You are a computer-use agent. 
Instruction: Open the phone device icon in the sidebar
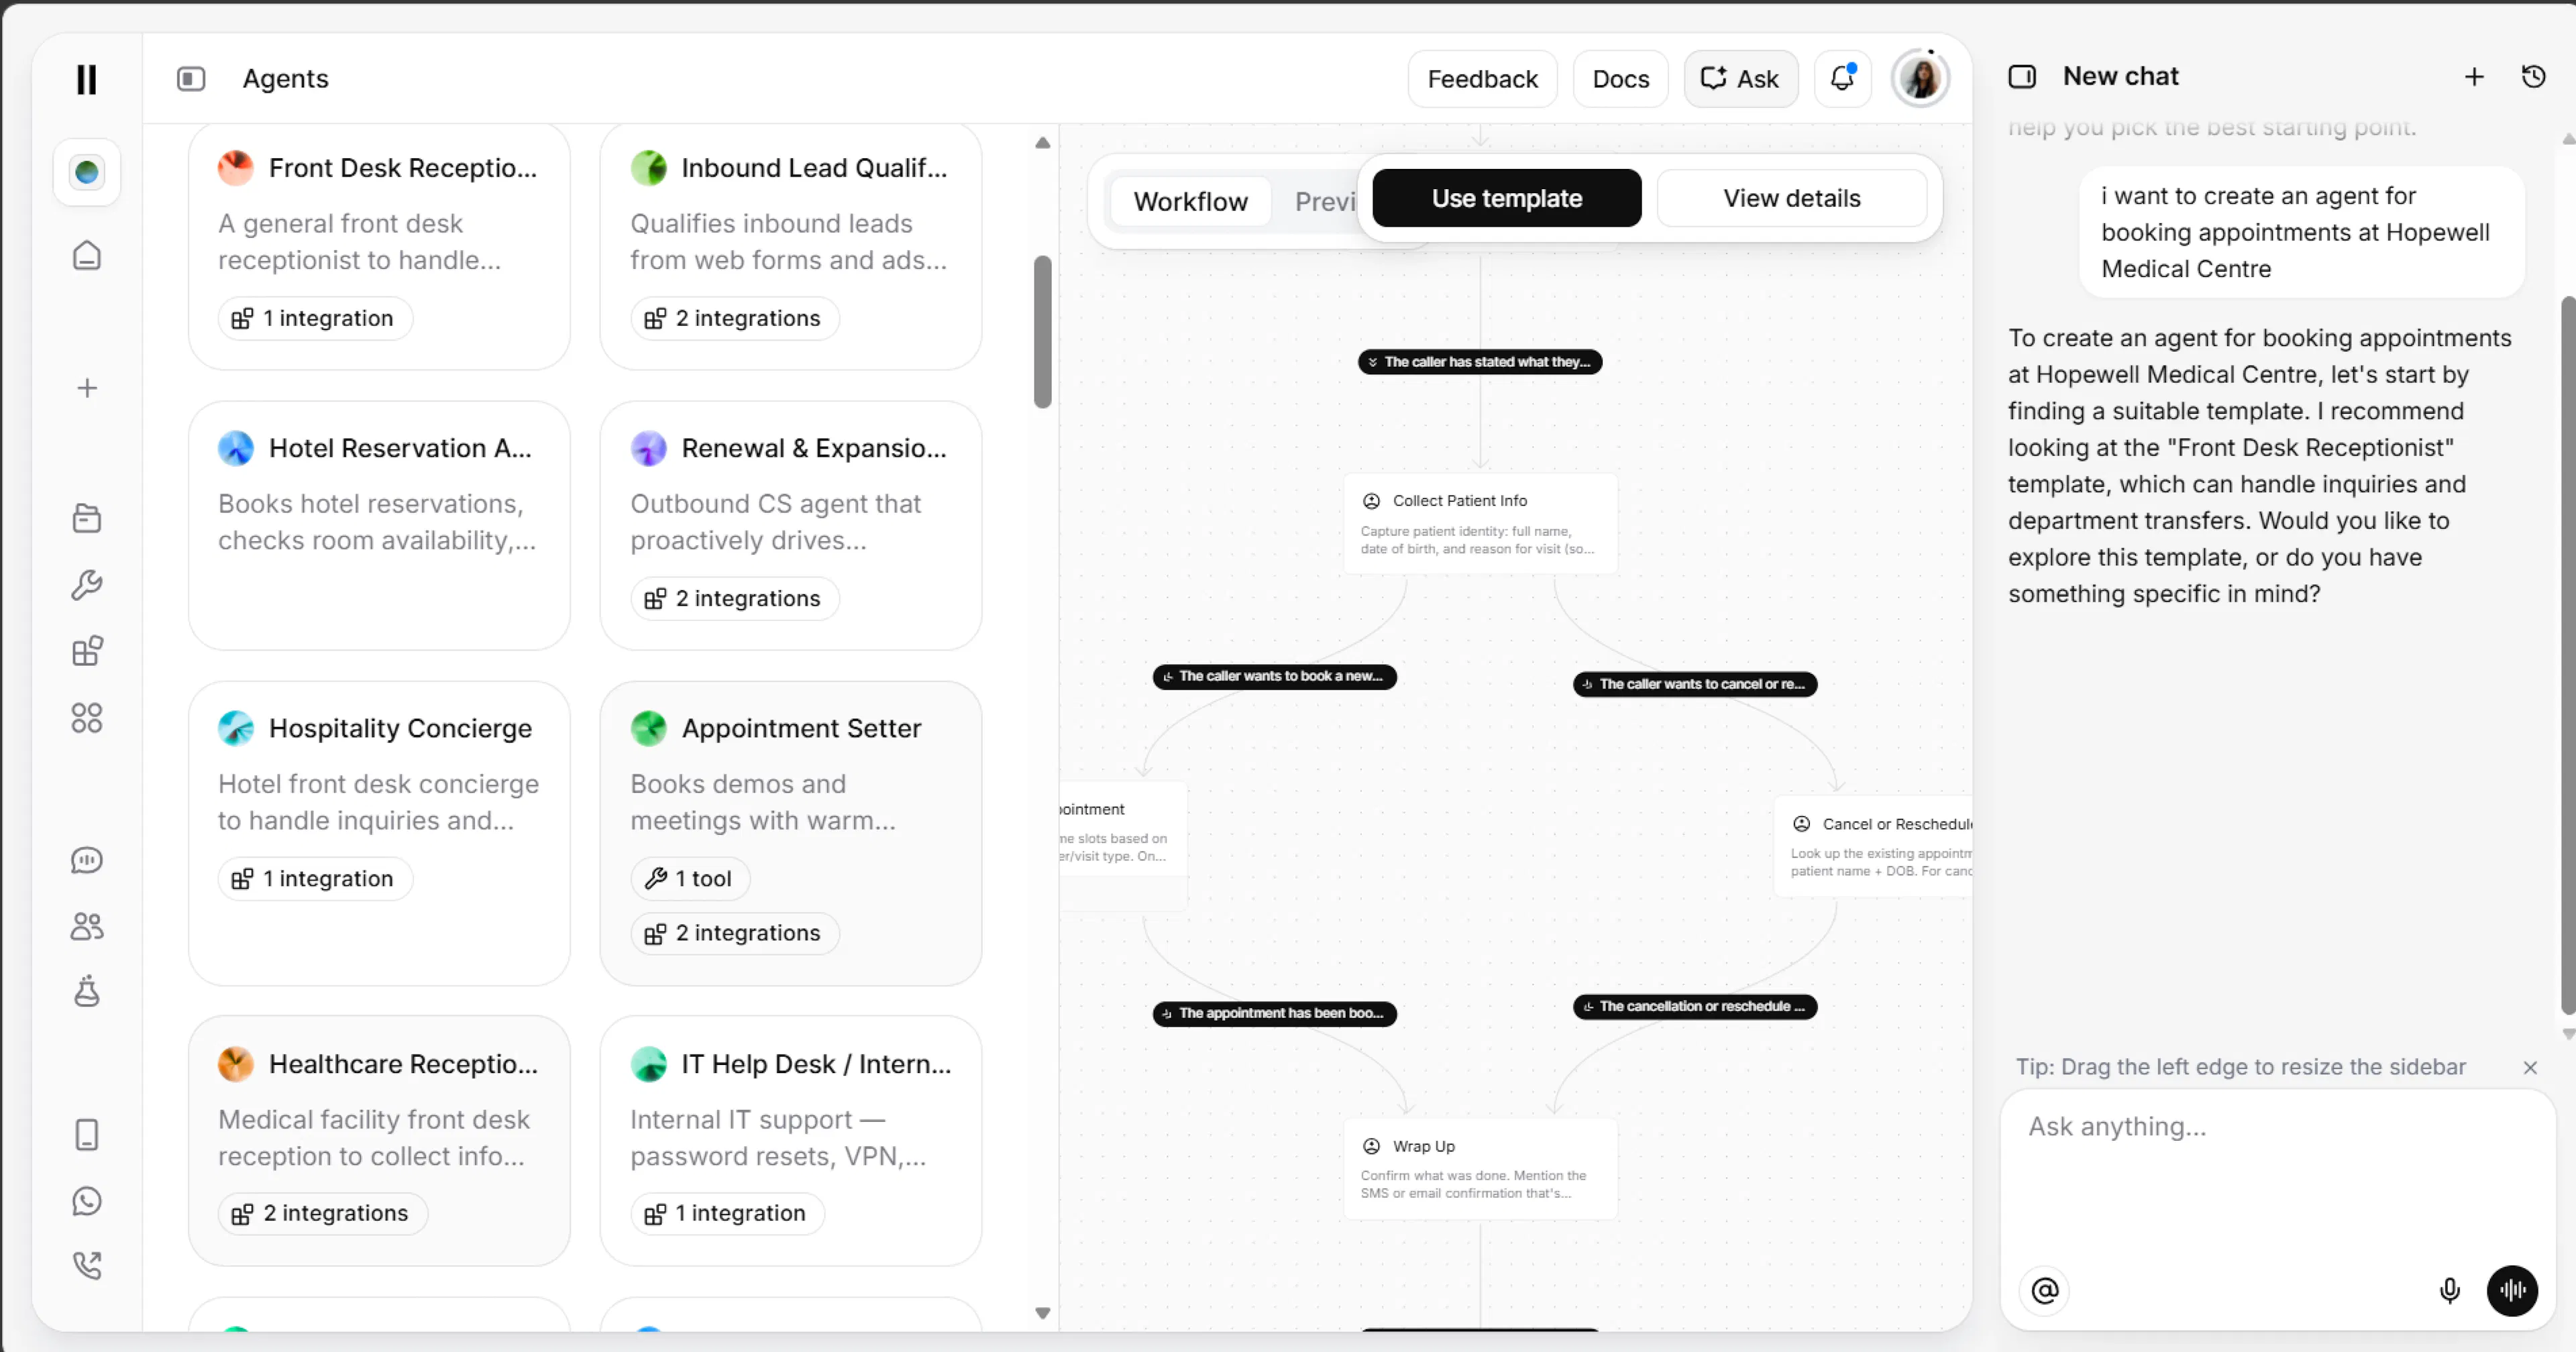pyautogui.click(x=87, y=1135)
